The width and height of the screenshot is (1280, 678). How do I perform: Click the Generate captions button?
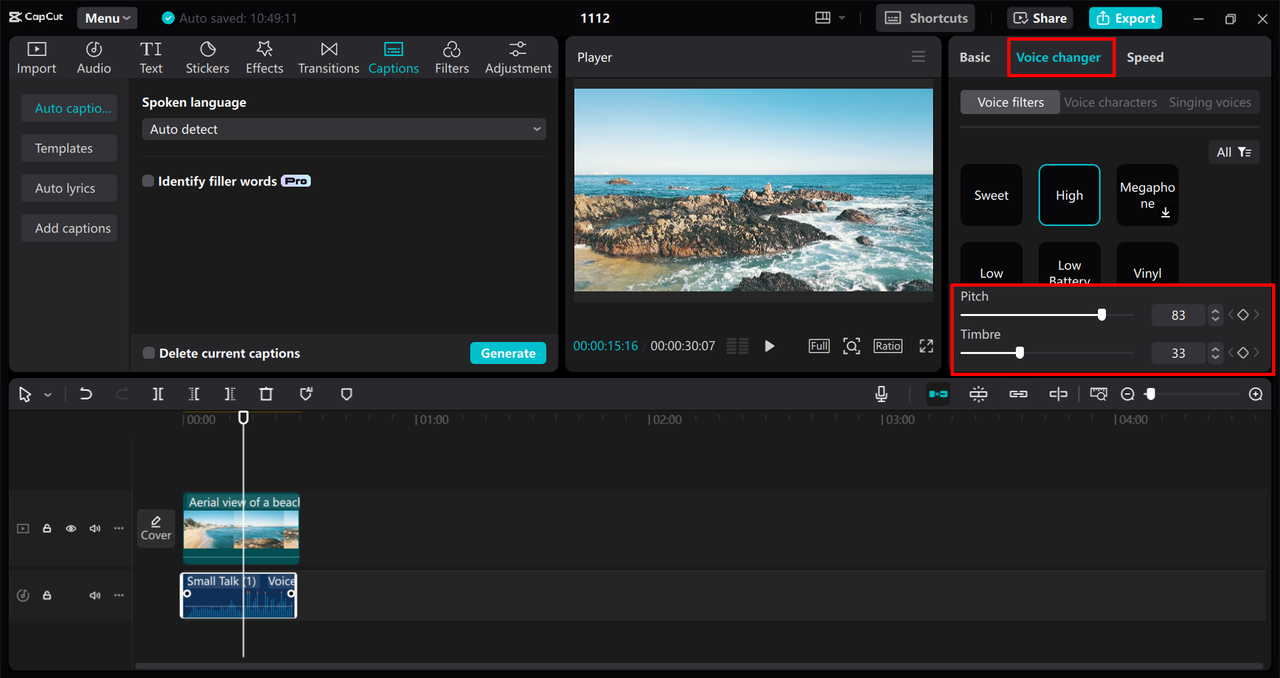(x=508, y=353)
